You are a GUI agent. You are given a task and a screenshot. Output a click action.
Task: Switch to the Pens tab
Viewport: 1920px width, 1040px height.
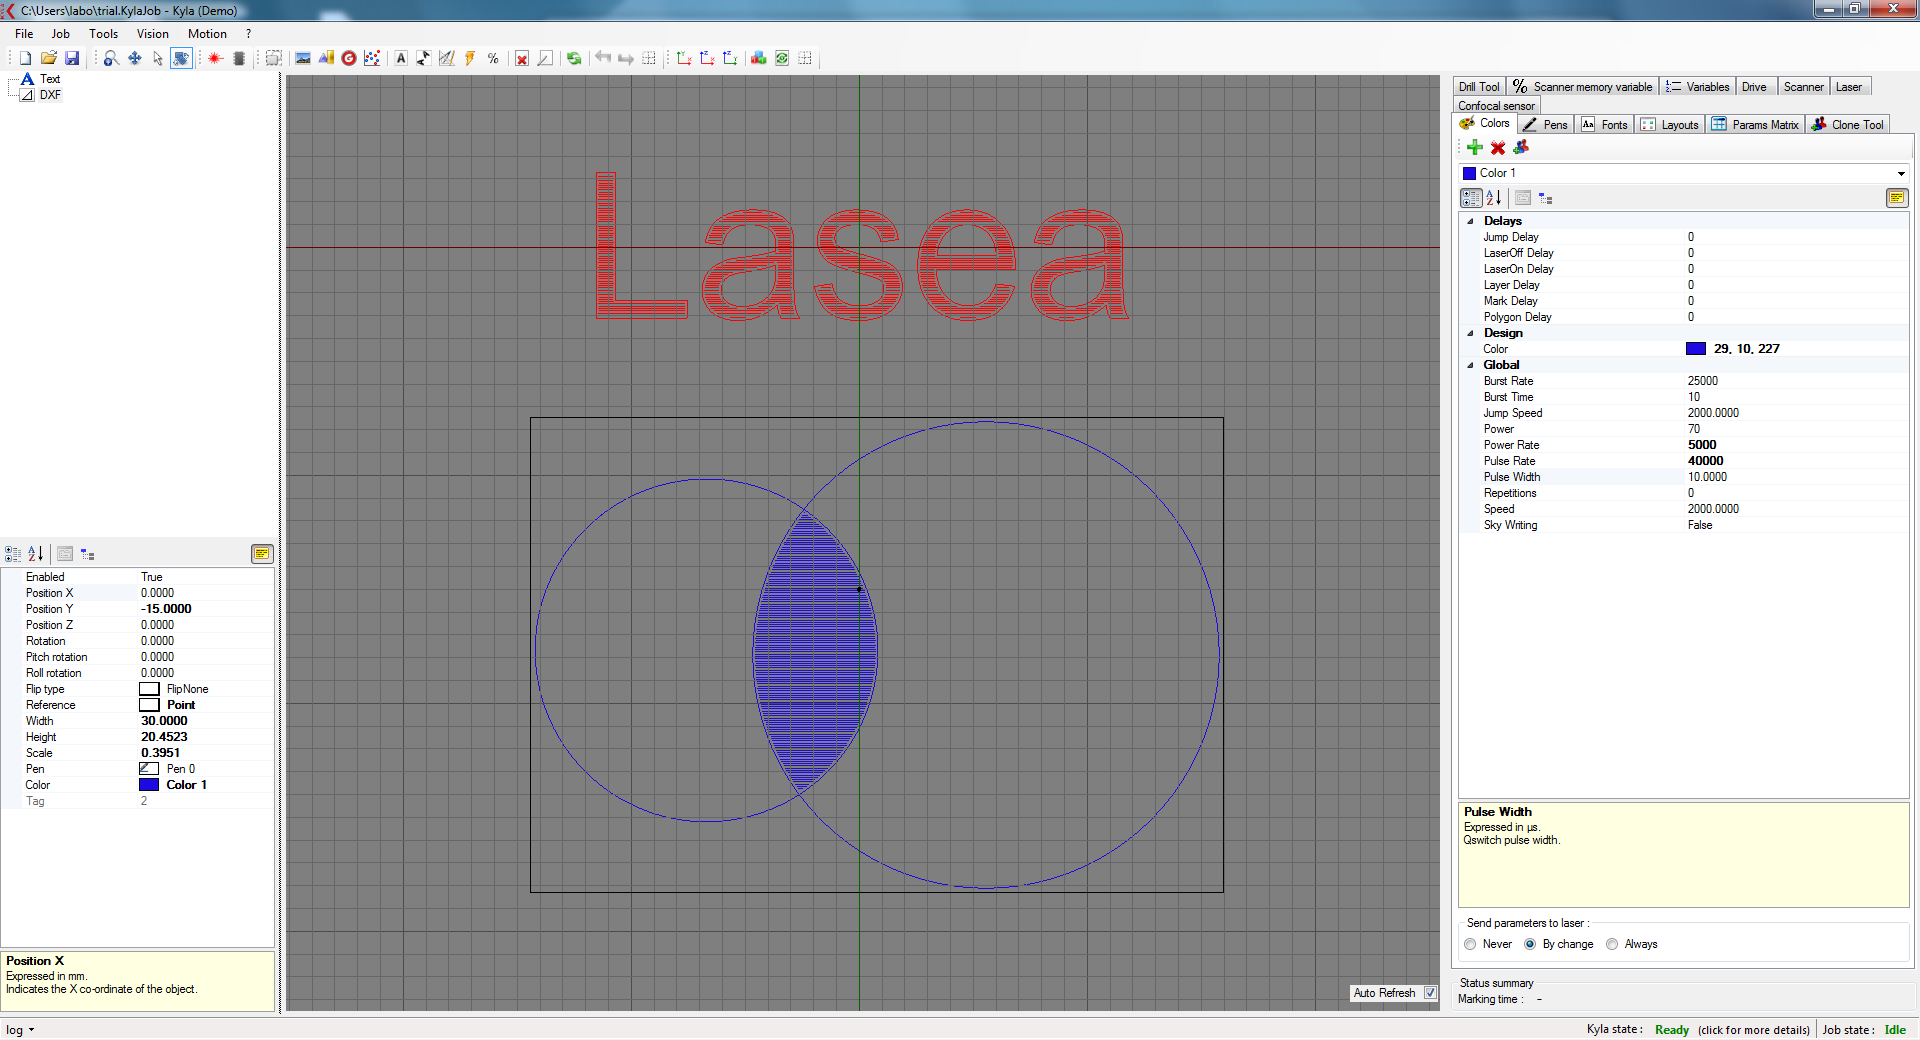[x=1545, y=124]
